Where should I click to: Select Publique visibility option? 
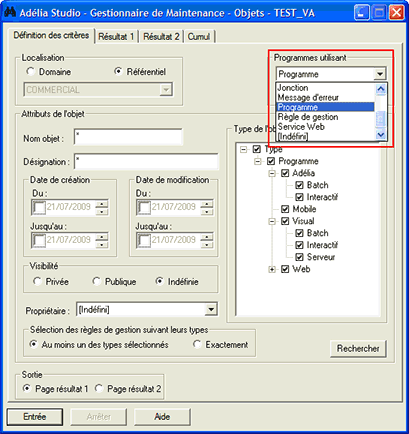tap(97, 281)
